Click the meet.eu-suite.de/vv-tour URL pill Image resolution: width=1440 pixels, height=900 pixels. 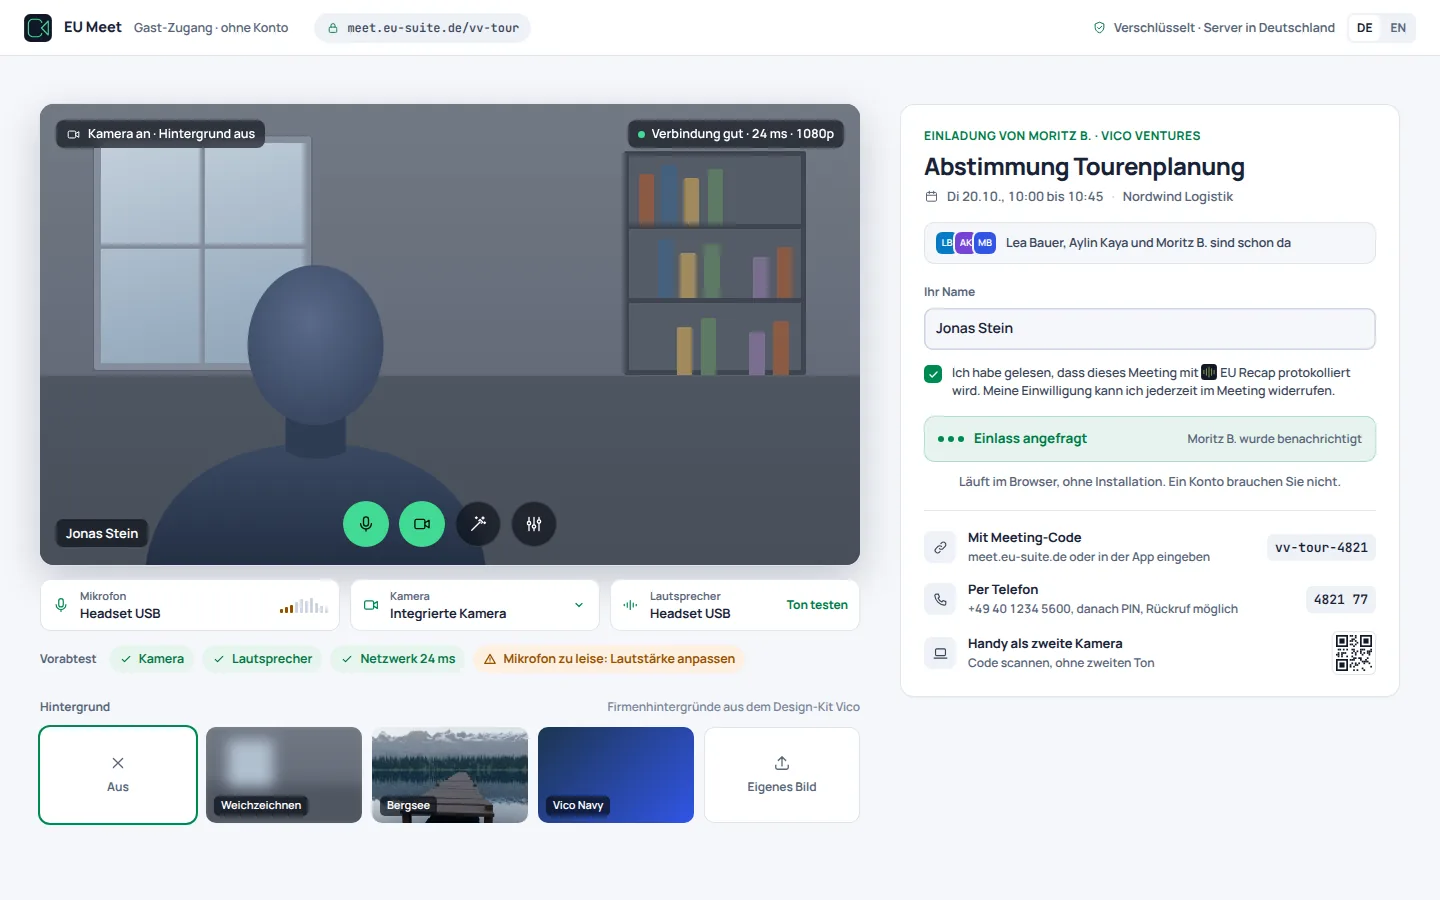(422, 28)
